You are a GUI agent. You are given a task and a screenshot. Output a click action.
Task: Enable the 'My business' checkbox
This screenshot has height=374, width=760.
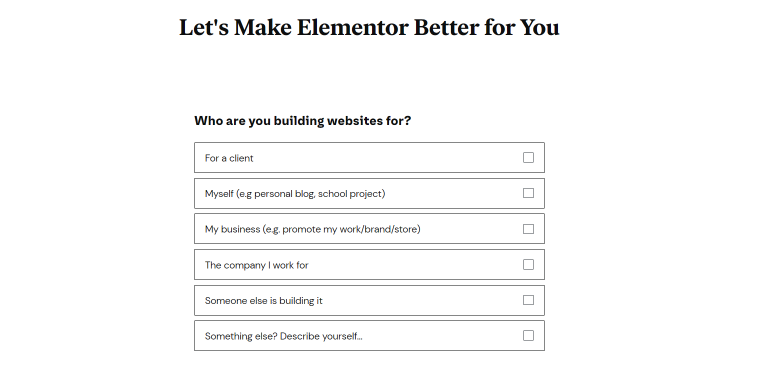(528, 229)
